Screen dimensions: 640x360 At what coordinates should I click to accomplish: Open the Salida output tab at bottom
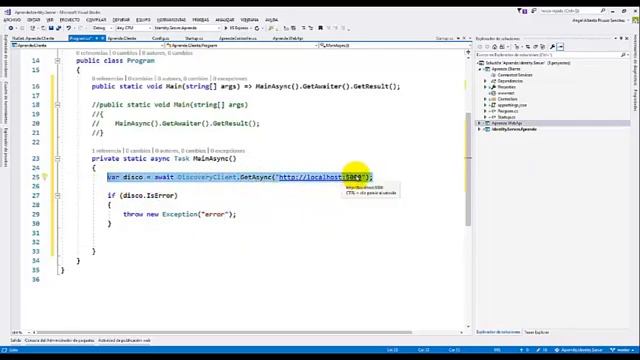tap(16, 340)
